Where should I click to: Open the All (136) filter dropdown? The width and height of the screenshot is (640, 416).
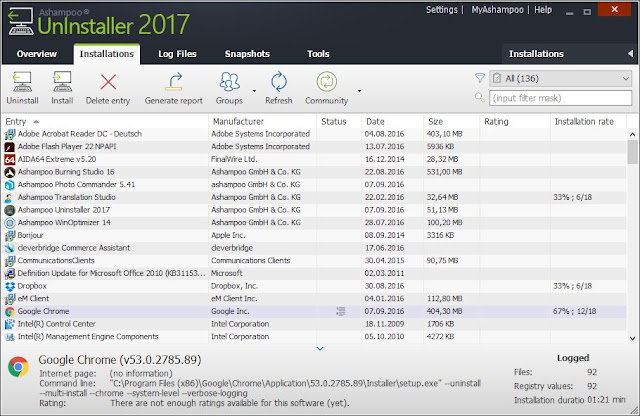[560, 78]
